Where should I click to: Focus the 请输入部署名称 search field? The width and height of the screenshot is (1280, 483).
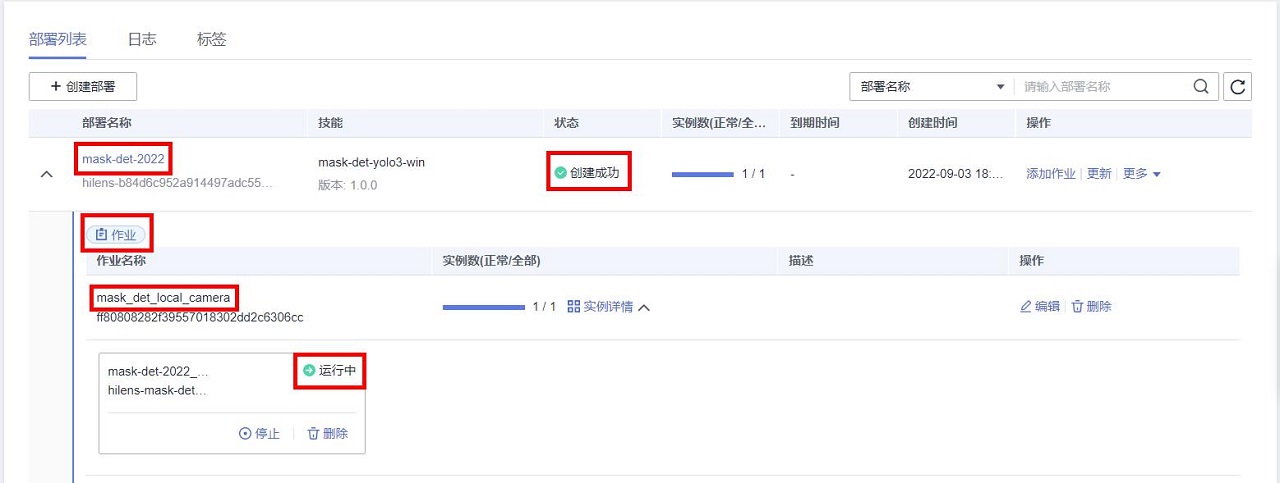click(1100, 87)
